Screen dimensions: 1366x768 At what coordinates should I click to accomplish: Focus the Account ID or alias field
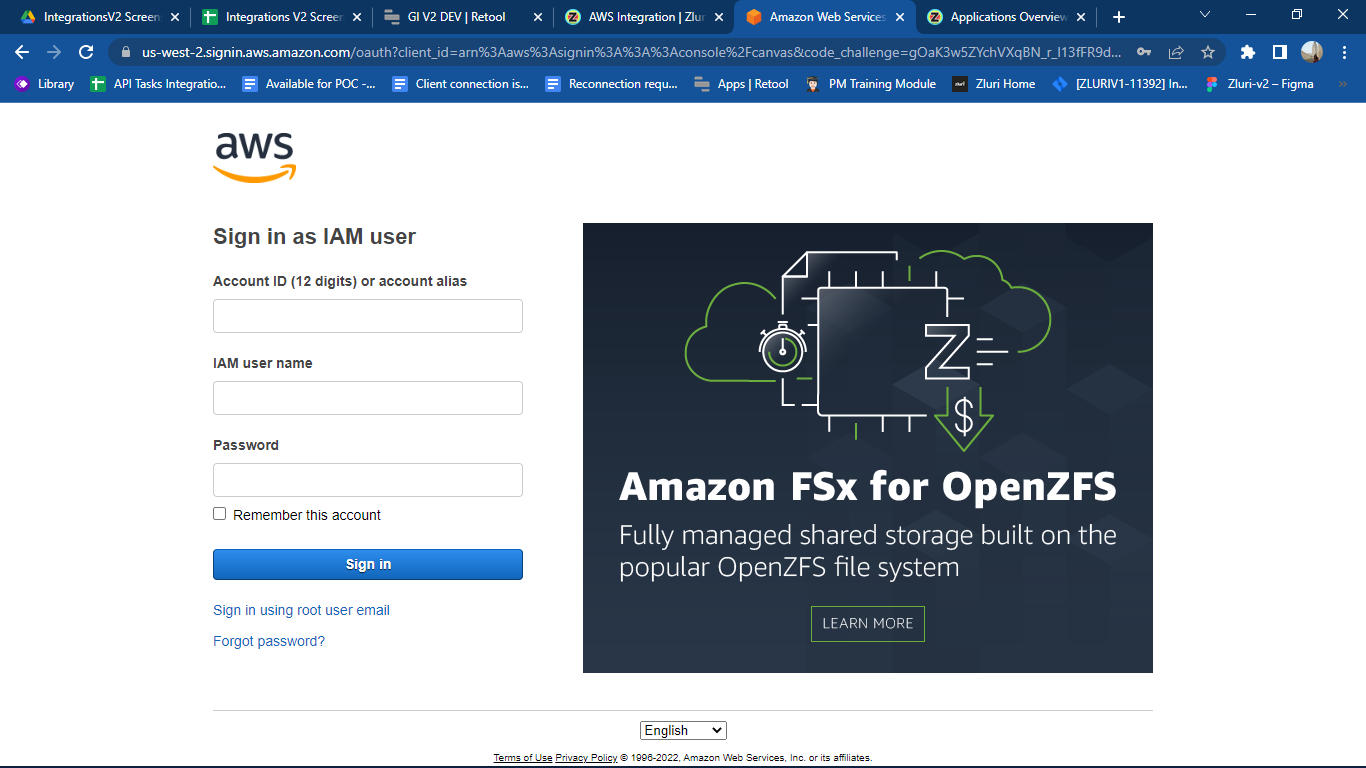pyautogui.click(x=368, y=316)
